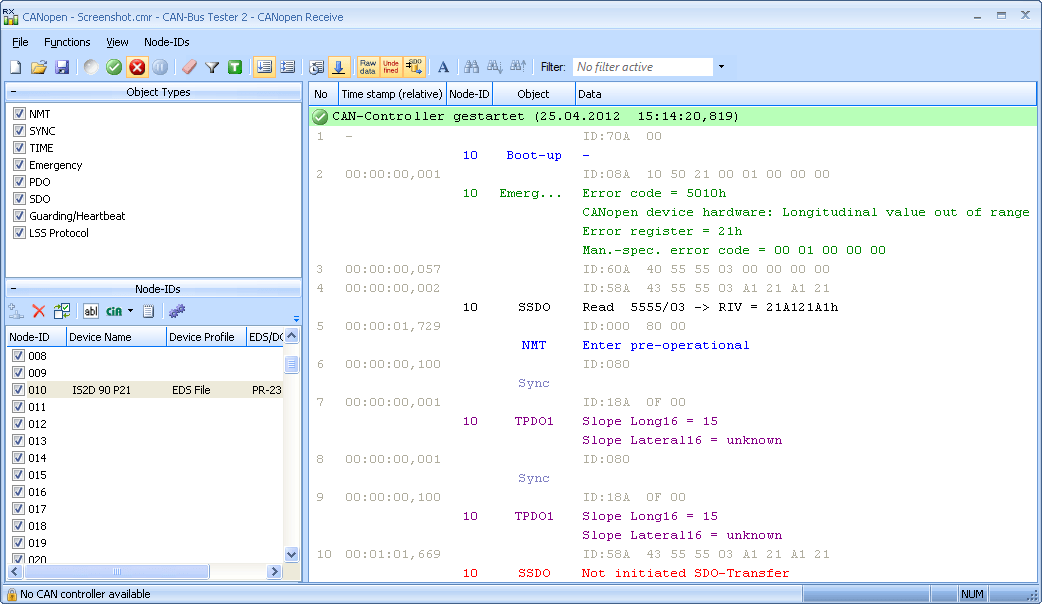Select the IS2D 90 P21 device row

[x=145, y=390]
